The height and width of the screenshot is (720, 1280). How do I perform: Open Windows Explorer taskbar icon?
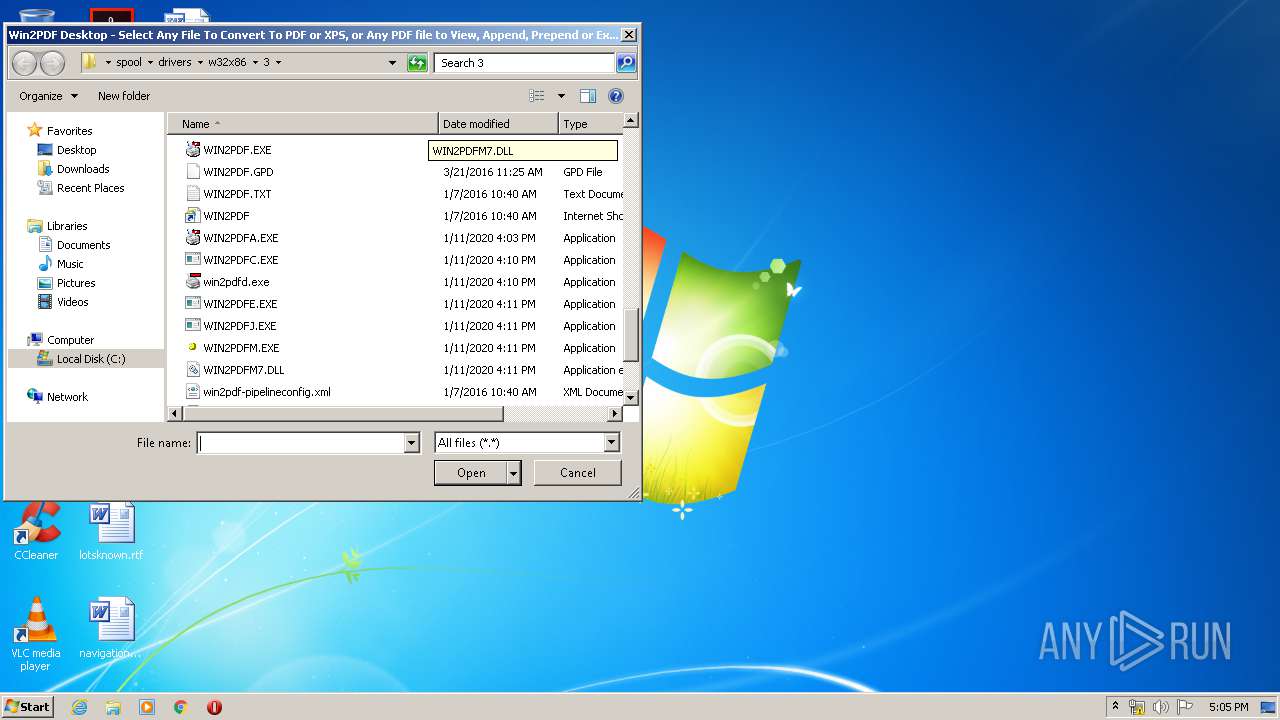pyautogui.click(x=113, y=707)
